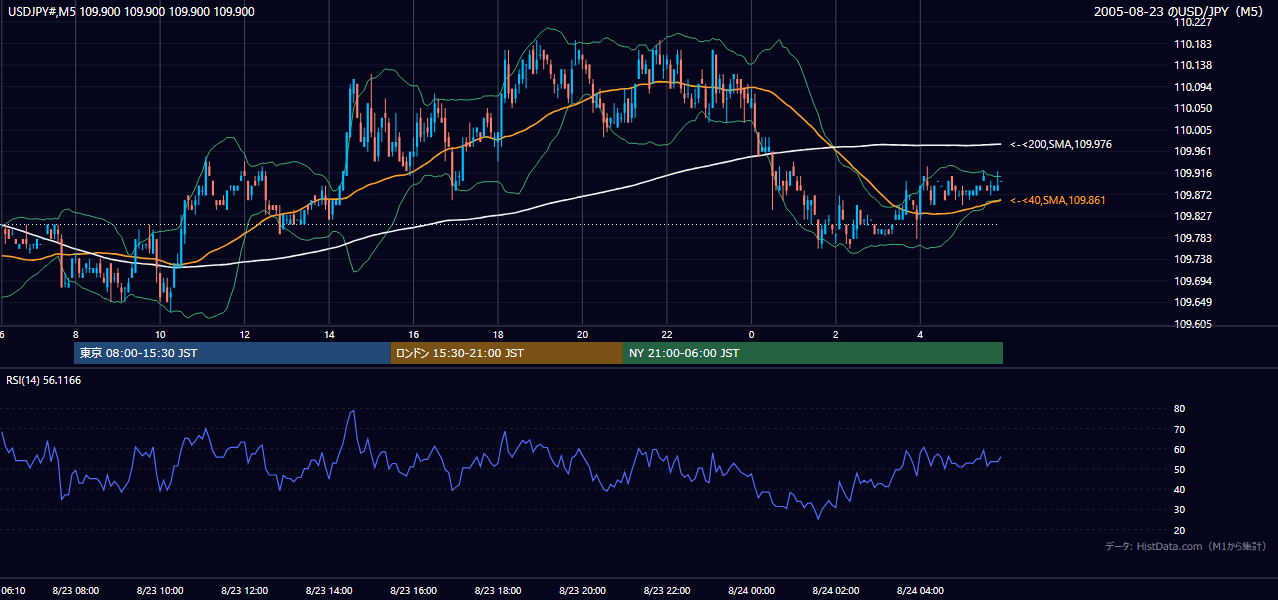
Task: Click price level 110.005 on the axis
Action: tap(1191, 130)
